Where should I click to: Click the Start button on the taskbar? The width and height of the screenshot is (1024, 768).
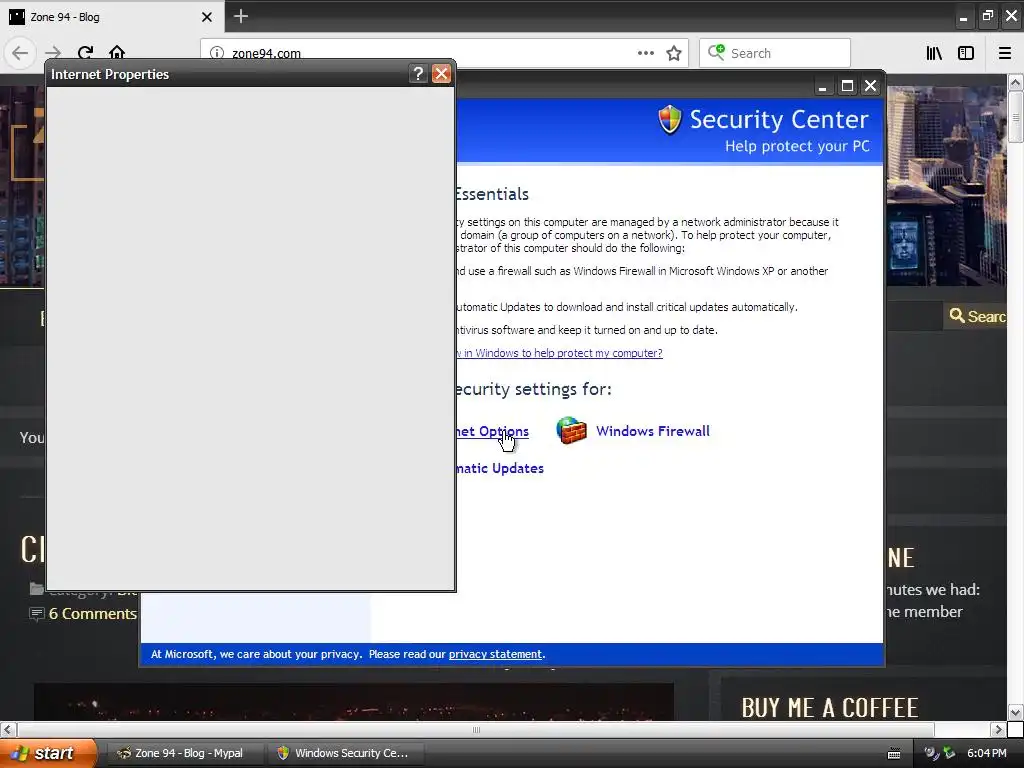click(x=48, y=753)
